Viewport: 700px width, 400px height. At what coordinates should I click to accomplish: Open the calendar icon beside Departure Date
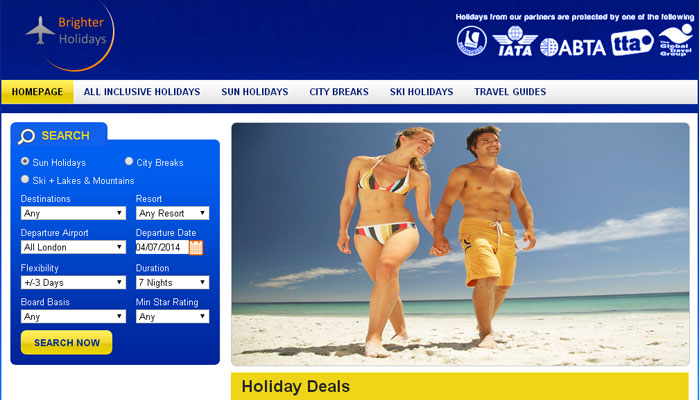click(x=196, y=247)
